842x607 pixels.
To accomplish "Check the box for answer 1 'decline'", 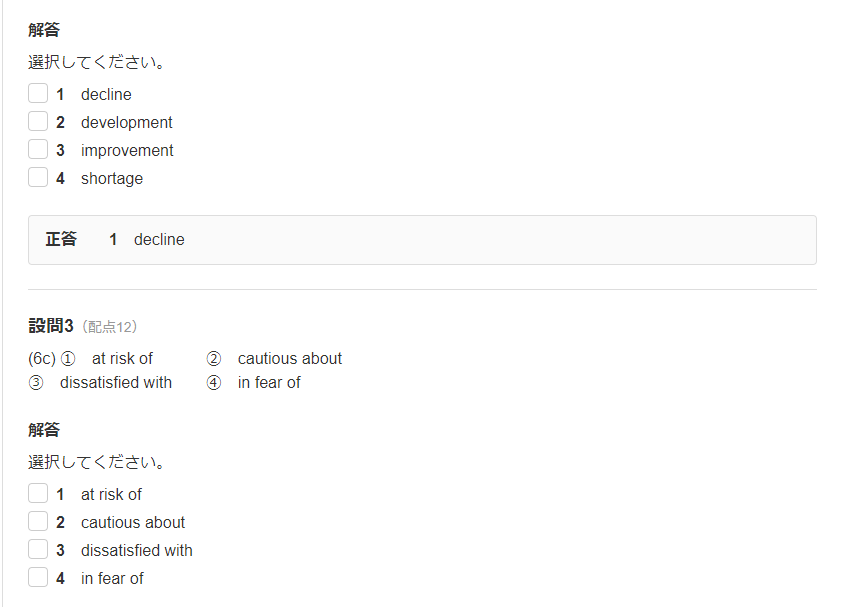I will coord(38,94).
